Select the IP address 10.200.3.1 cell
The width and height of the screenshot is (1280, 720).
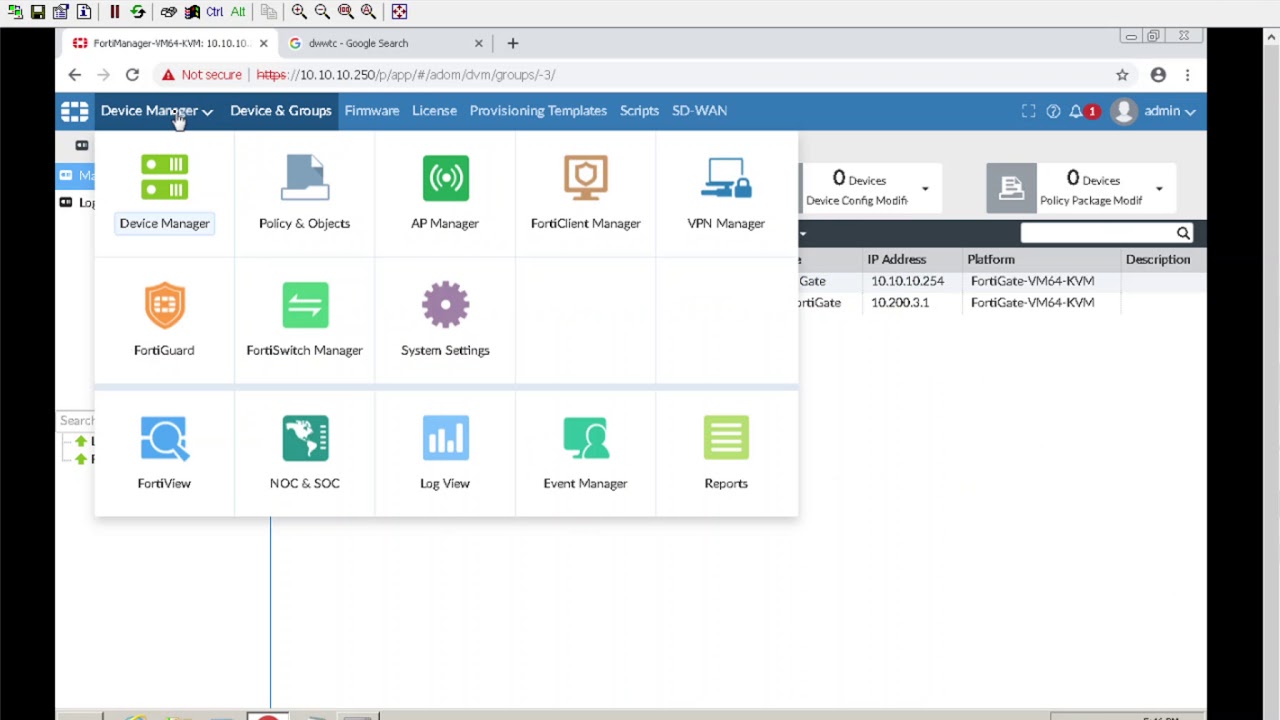(x=900, y=302)
